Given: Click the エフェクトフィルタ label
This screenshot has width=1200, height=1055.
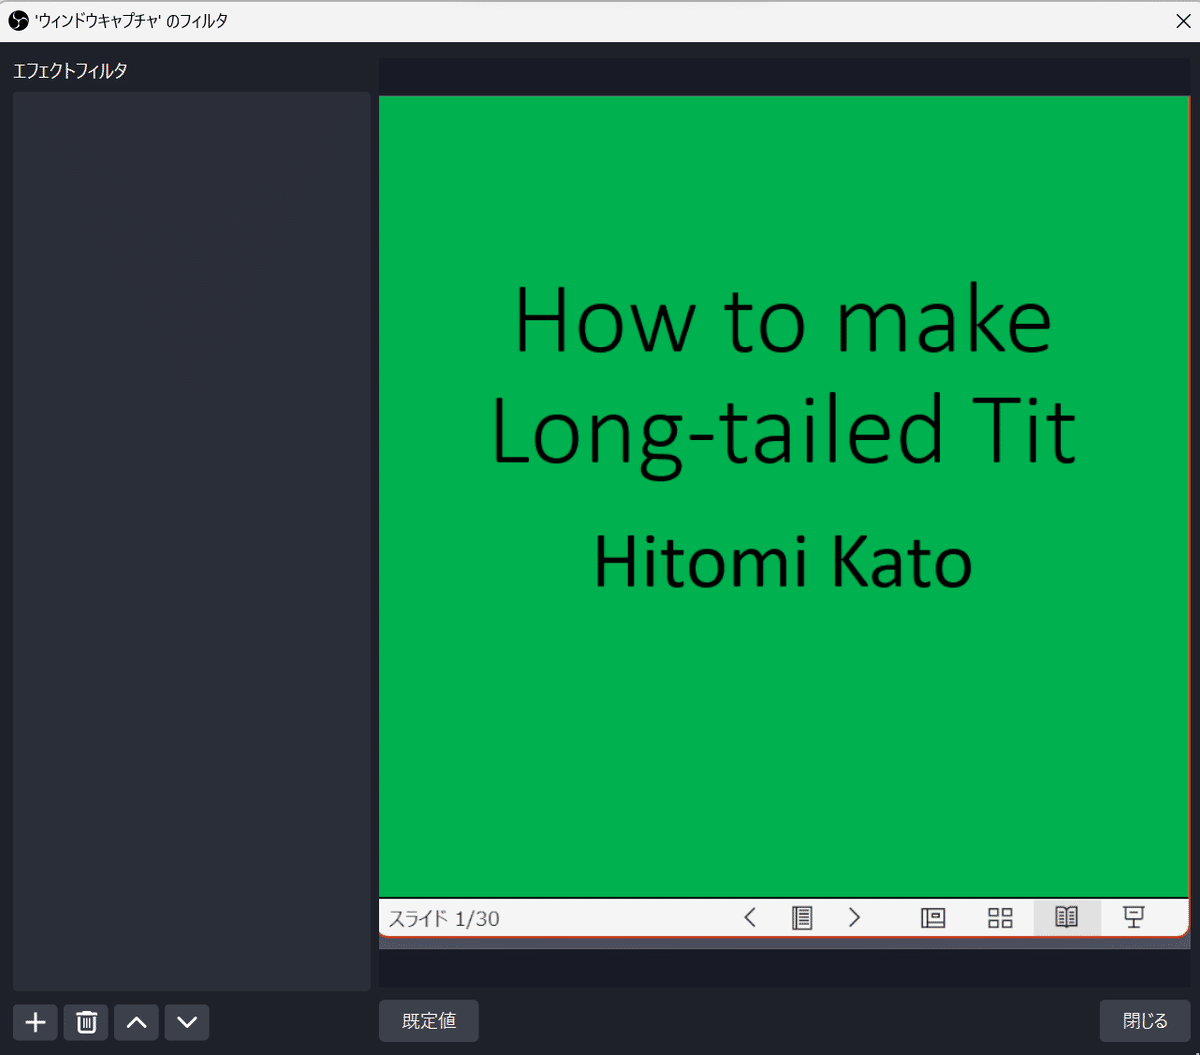Looking at the screenshot, I should pos(70,71).
